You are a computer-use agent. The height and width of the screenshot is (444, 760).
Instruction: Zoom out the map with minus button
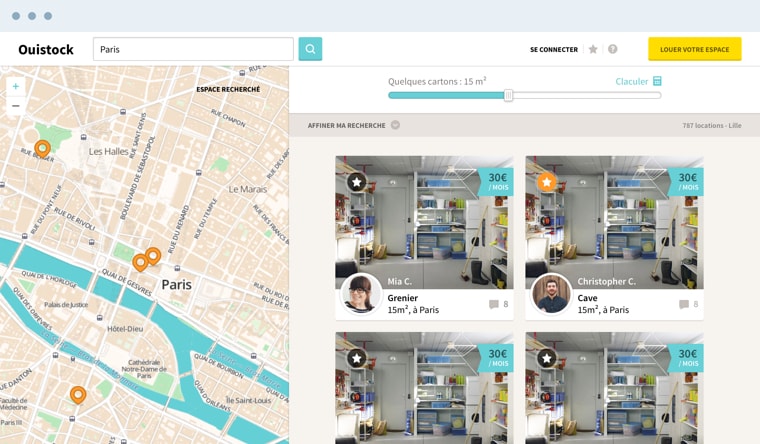pos(16,106)
